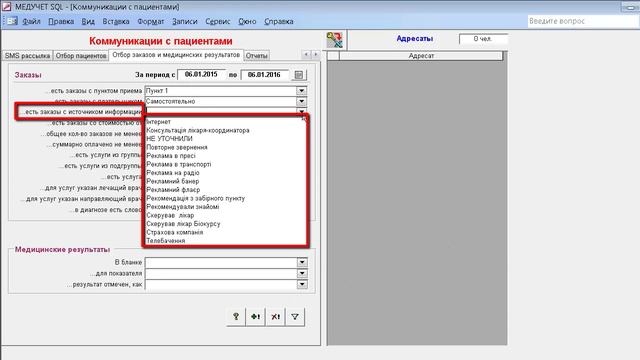Open the Записи menu
The image size is (640, 360).
pyautogui.click(x=184, y=21)
